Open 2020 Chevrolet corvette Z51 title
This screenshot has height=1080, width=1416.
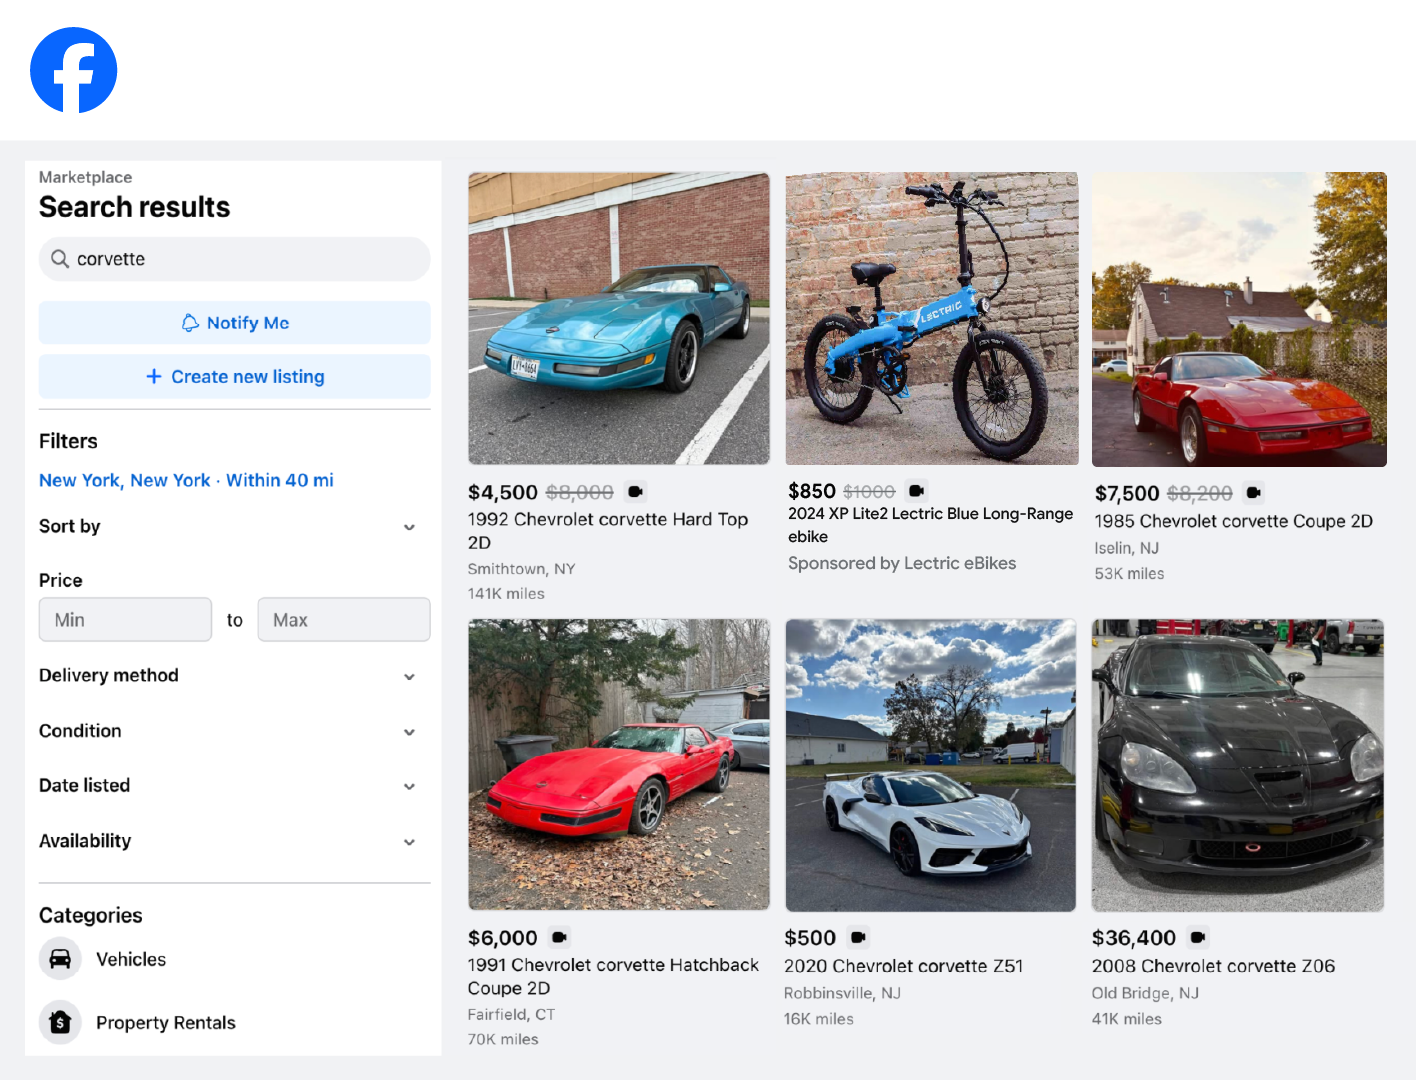tap(904, 966)
